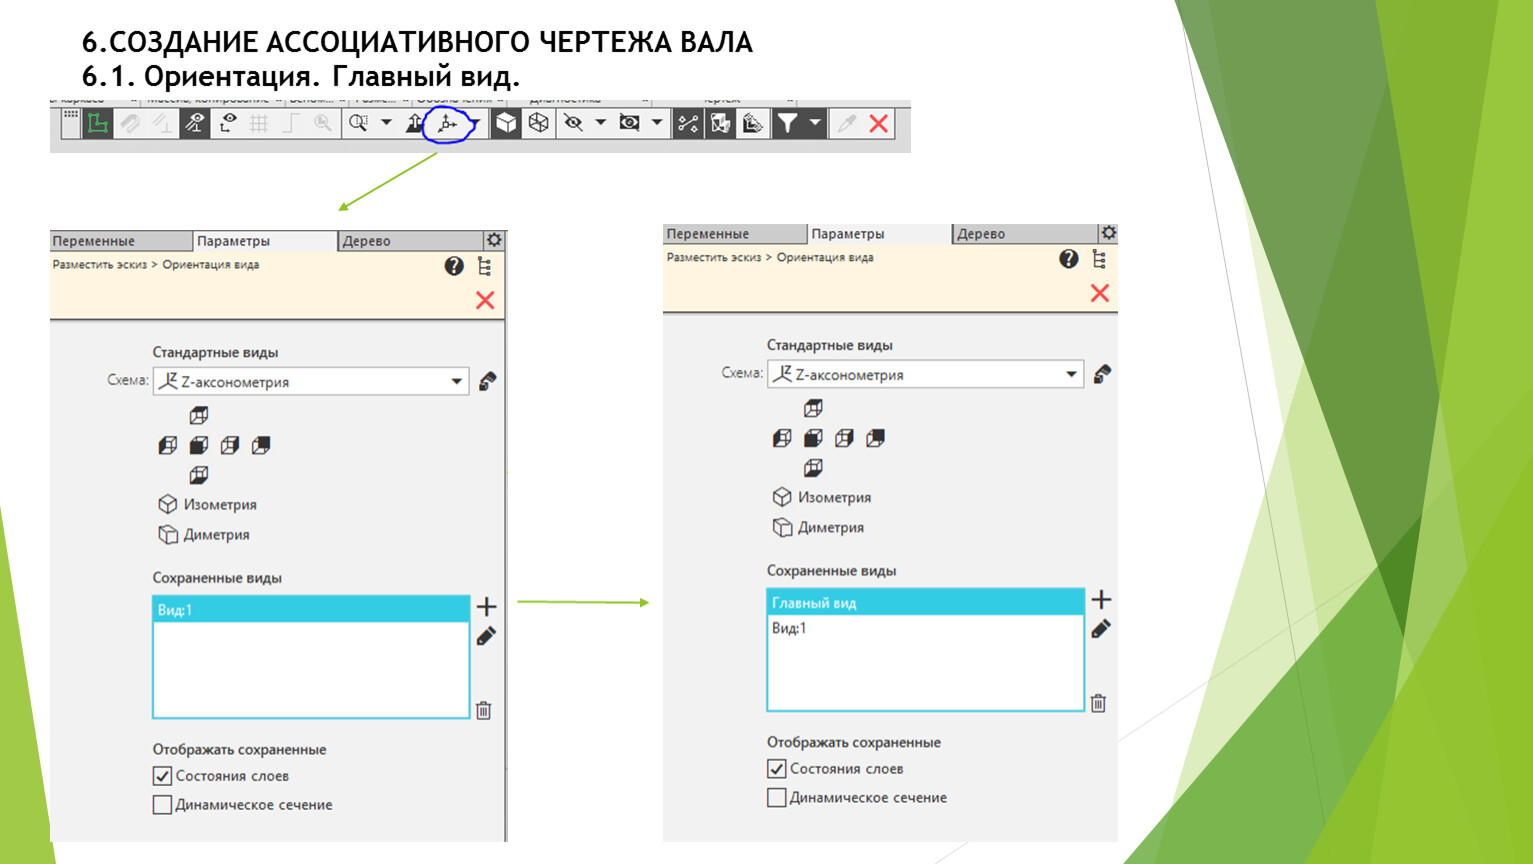1533x864 pixels.
Task: Click the circled view orientation toolbar icon
Action: 447,124
